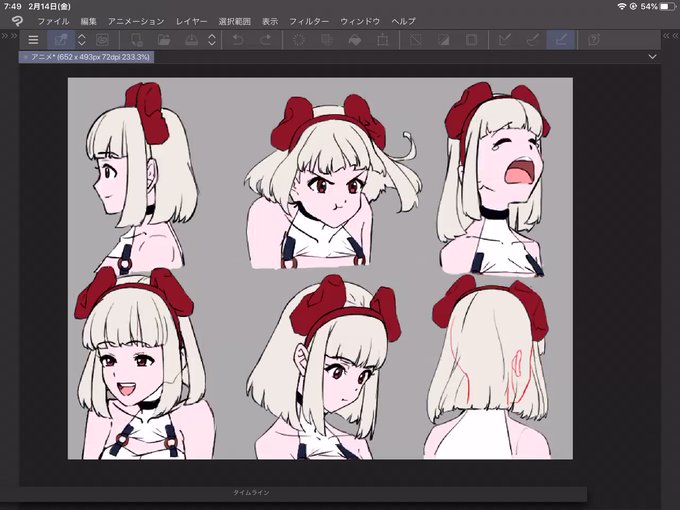
Task: Toggle the highlighted Snap to Grid icon
Action: [x=561, y=40]
